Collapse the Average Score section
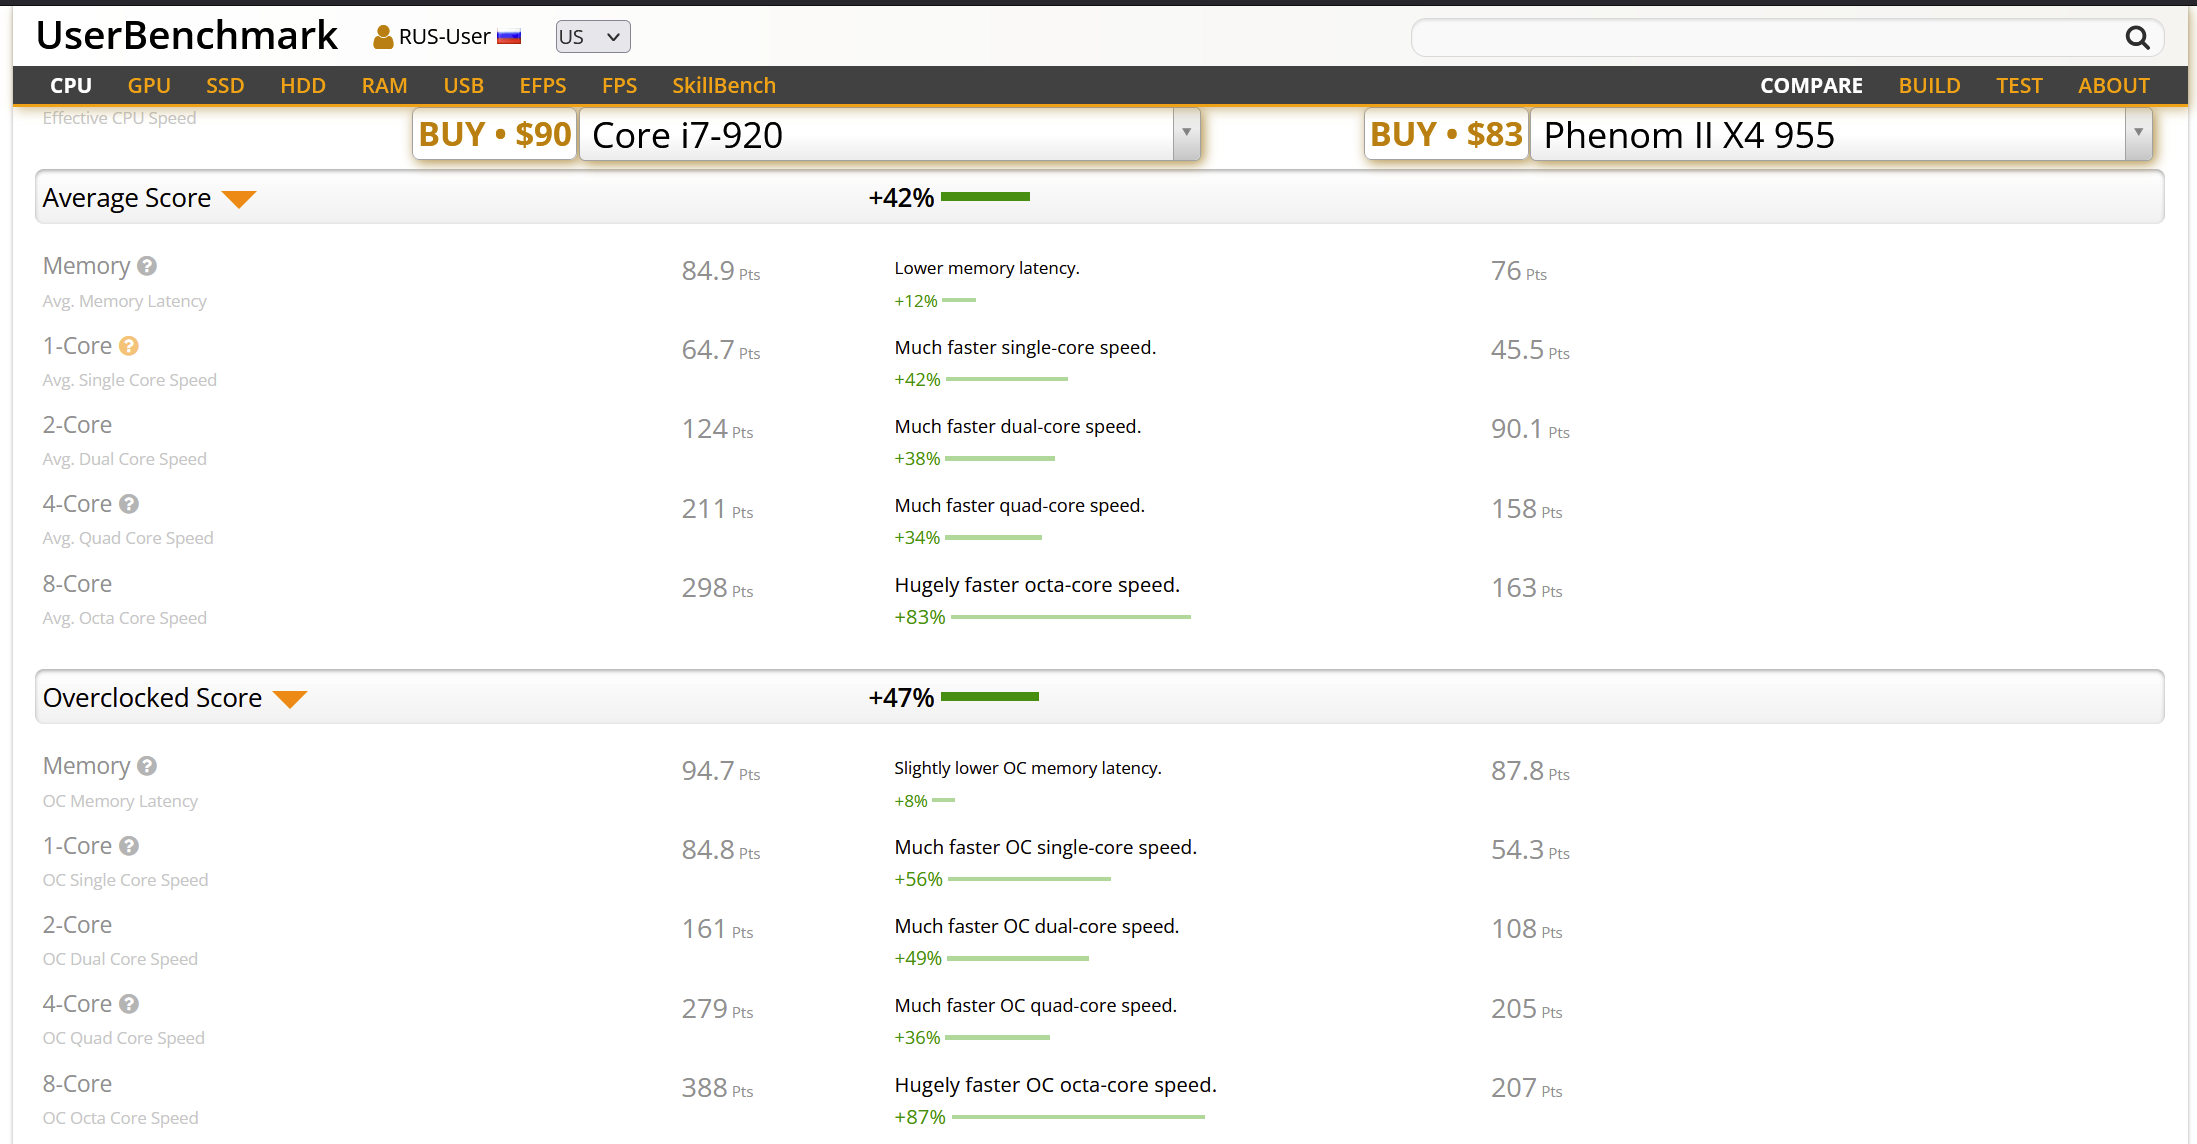This screenshot has height=1144, width=2197. [x=239, y=199]
